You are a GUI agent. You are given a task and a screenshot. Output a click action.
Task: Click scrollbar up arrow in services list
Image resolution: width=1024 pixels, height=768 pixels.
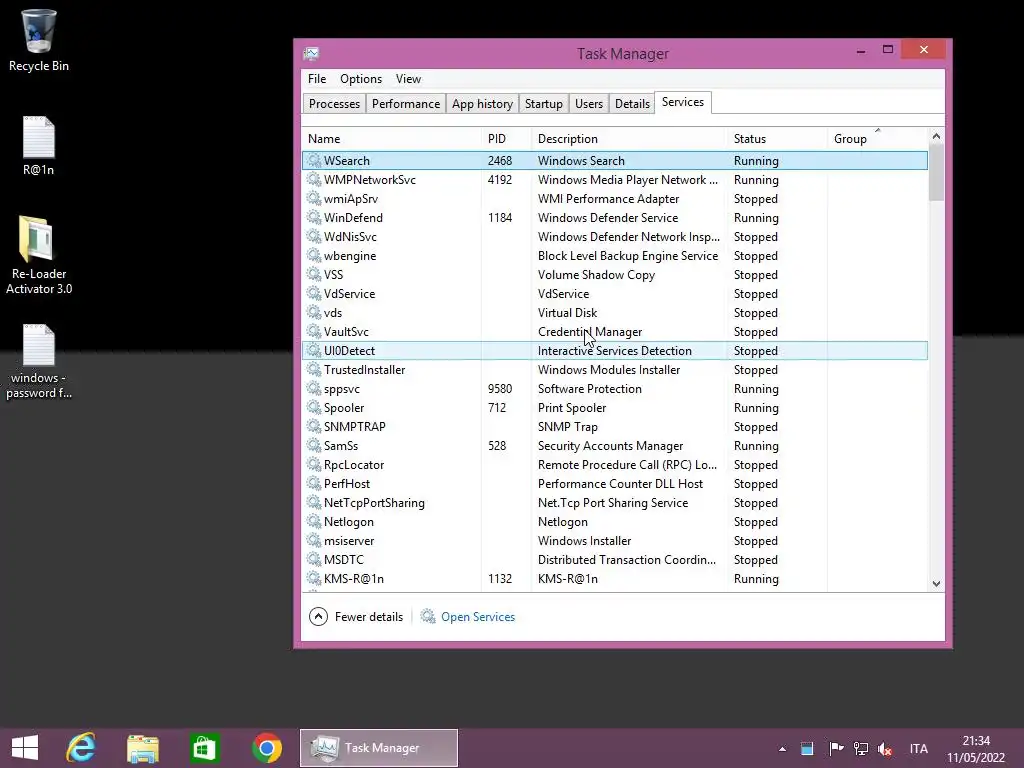coord(936,136)
